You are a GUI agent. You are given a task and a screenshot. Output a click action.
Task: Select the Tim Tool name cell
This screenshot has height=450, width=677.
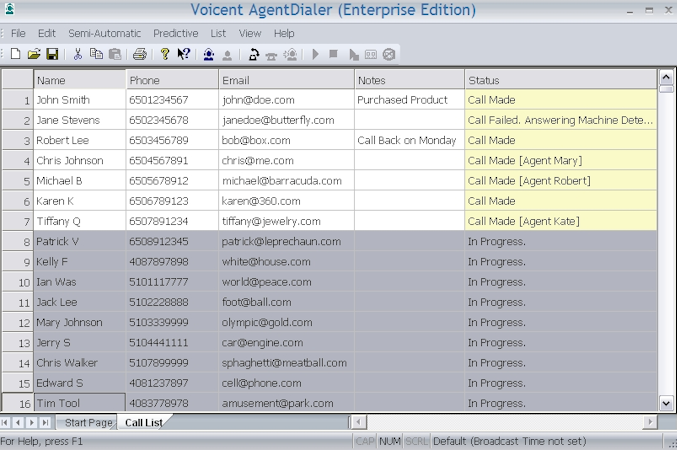79,403
